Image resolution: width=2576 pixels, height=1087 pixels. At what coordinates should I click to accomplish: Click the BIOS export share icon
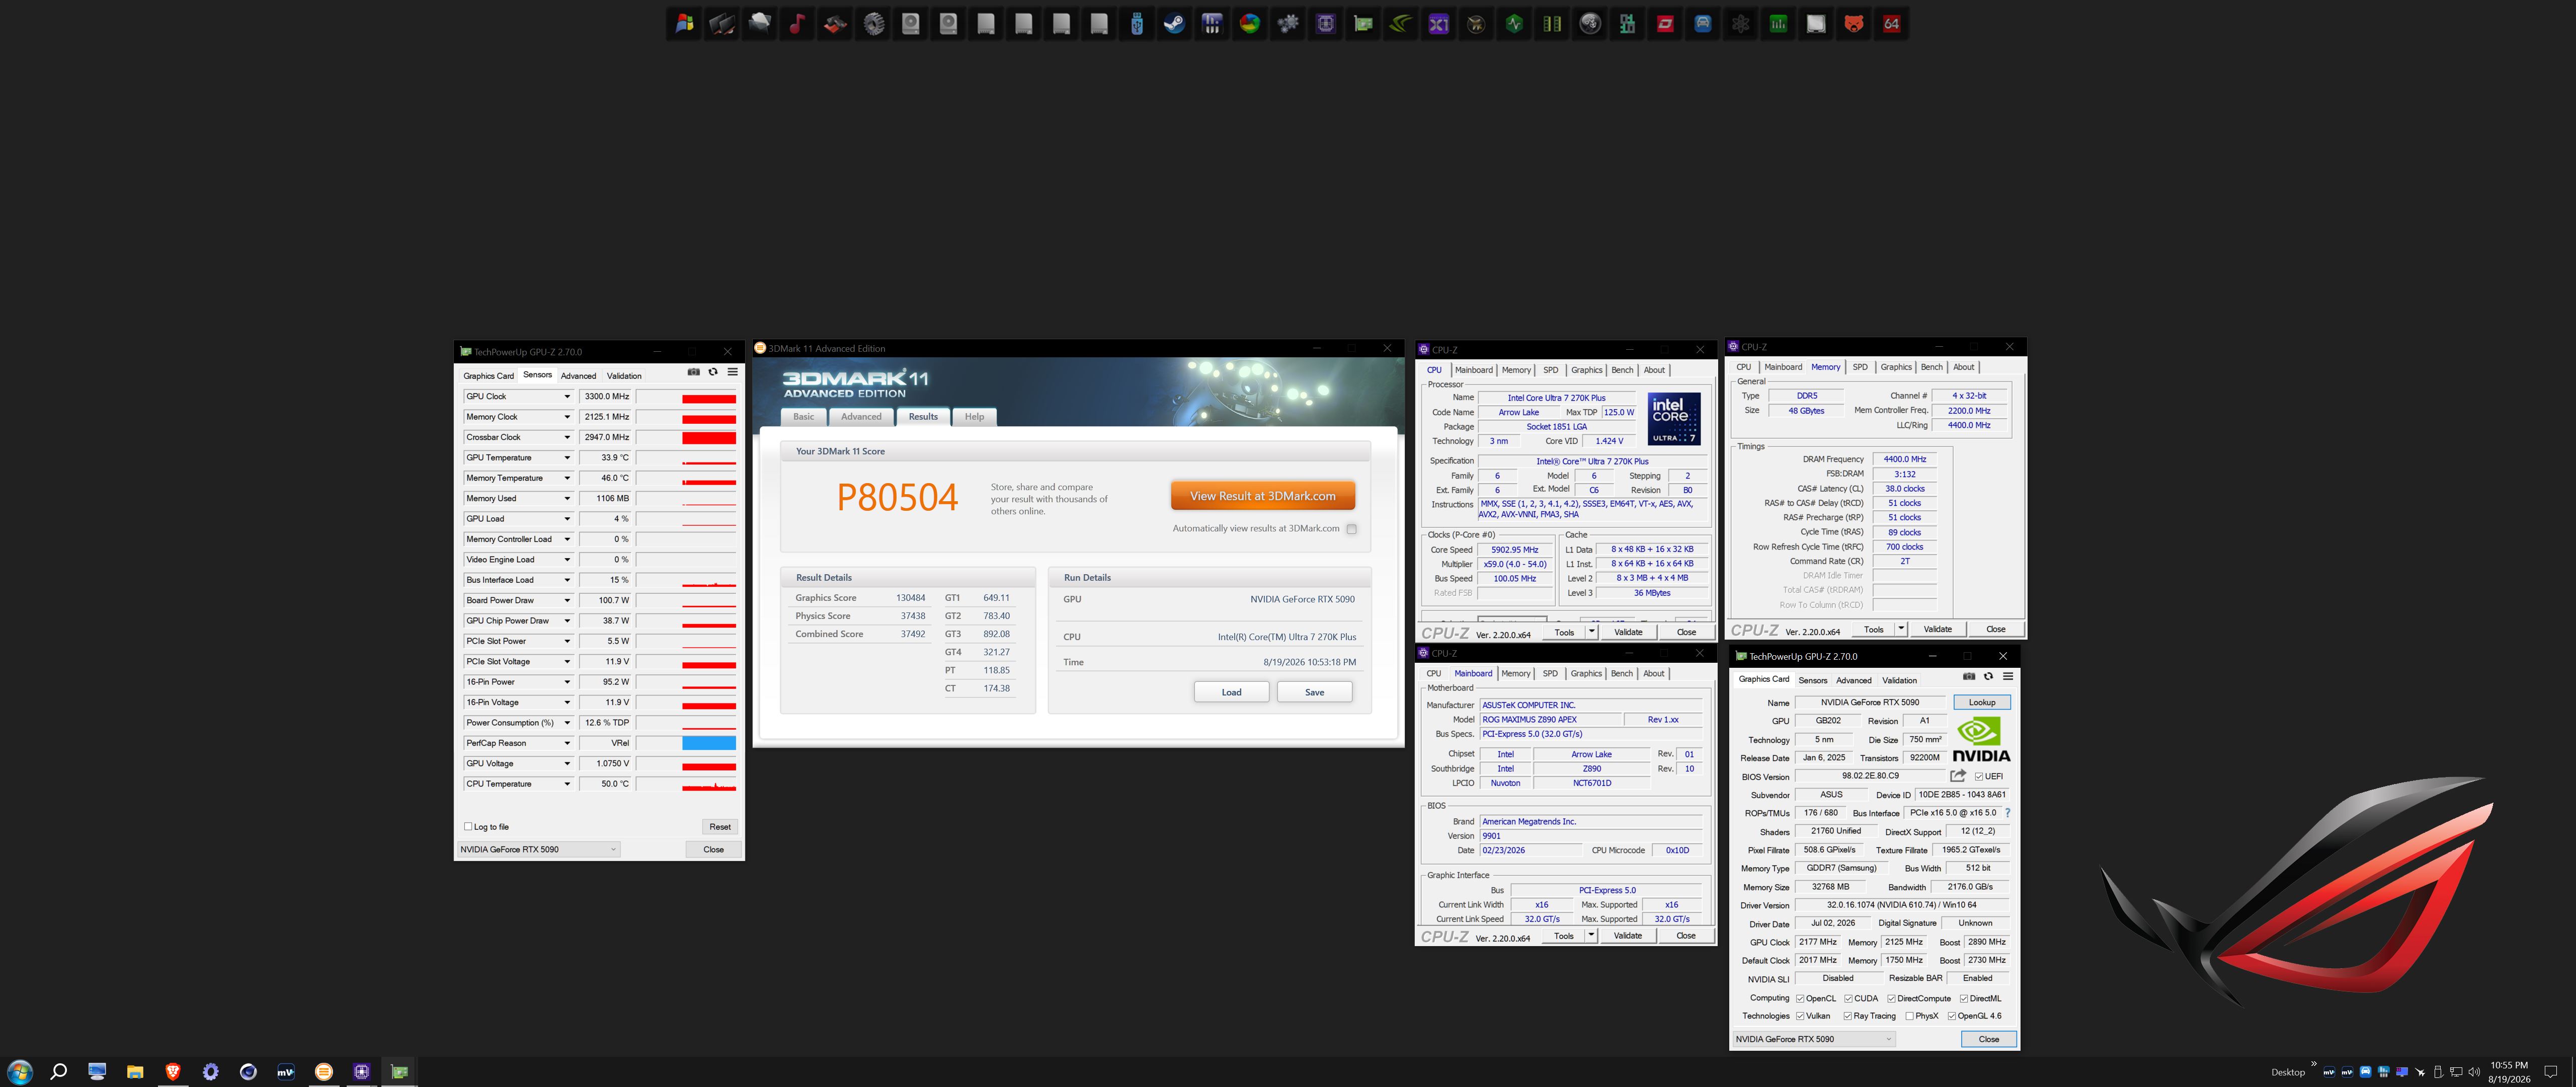(x=1958, y=776)
